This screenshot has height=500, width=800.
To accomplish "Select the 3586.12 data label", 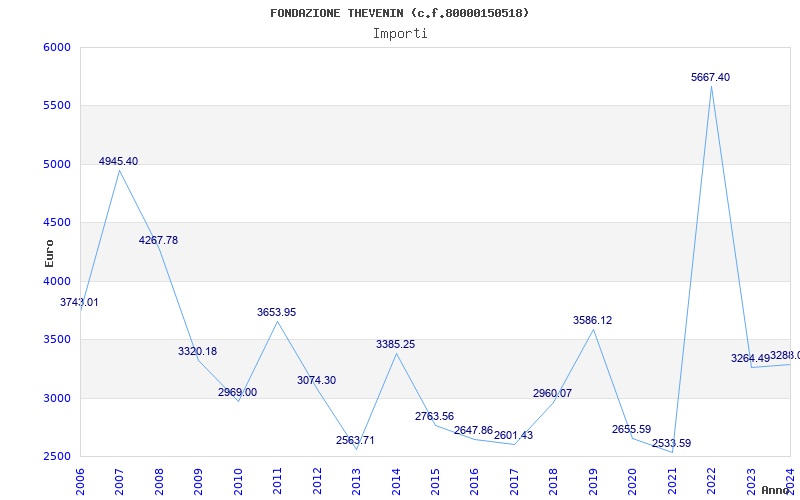I will (592, 320).
